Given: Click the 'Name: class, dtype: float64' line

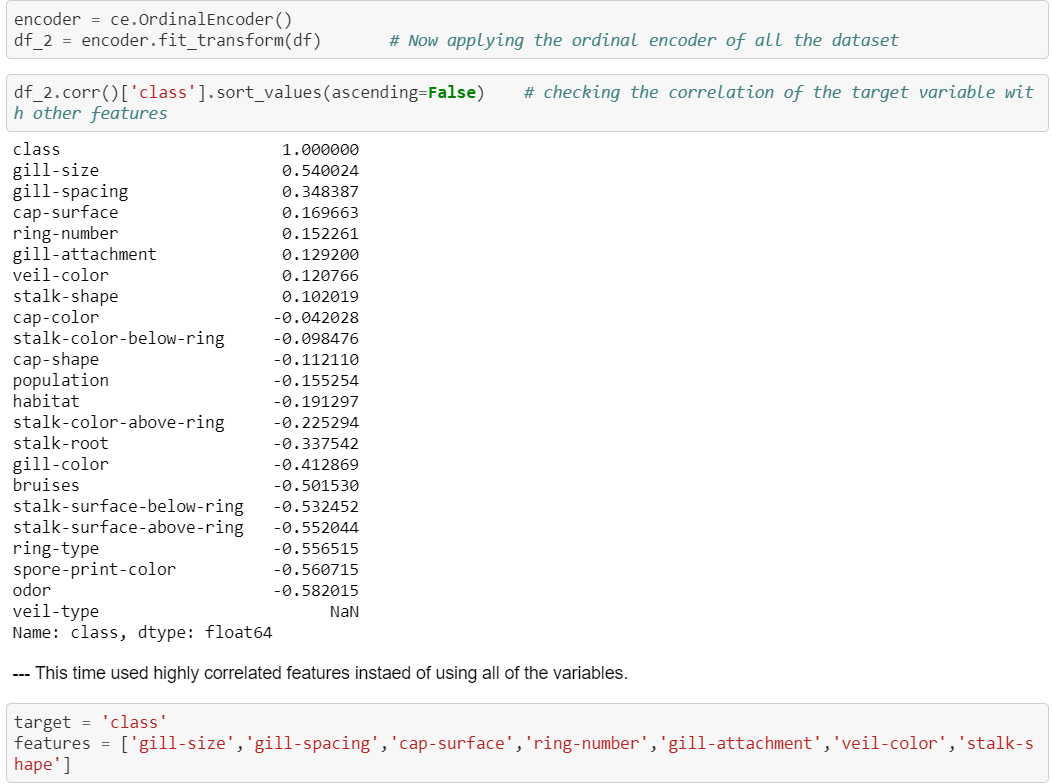Looking at the screenshot, I should coord(142,632).
